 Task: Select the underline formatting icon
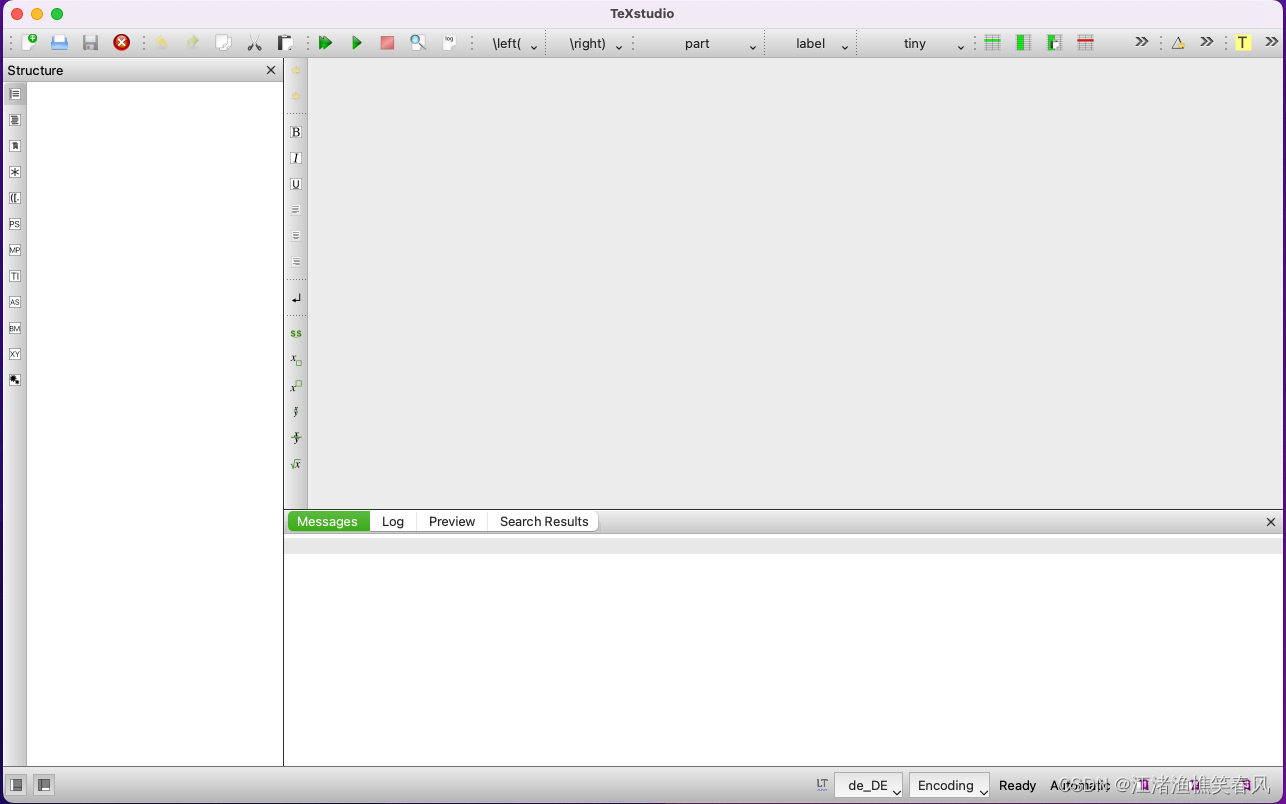296,184
